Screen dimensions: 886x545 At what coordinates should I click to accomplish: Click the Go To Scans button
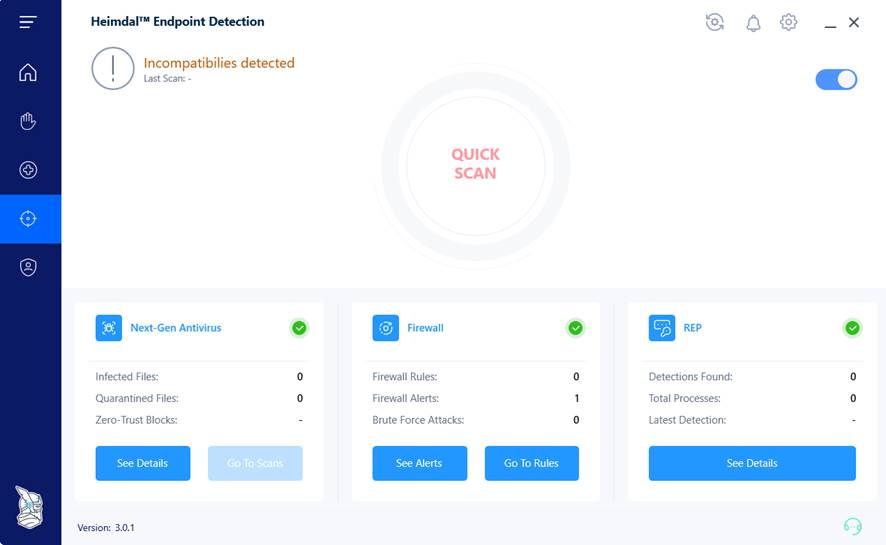click(x=255, y=463)
